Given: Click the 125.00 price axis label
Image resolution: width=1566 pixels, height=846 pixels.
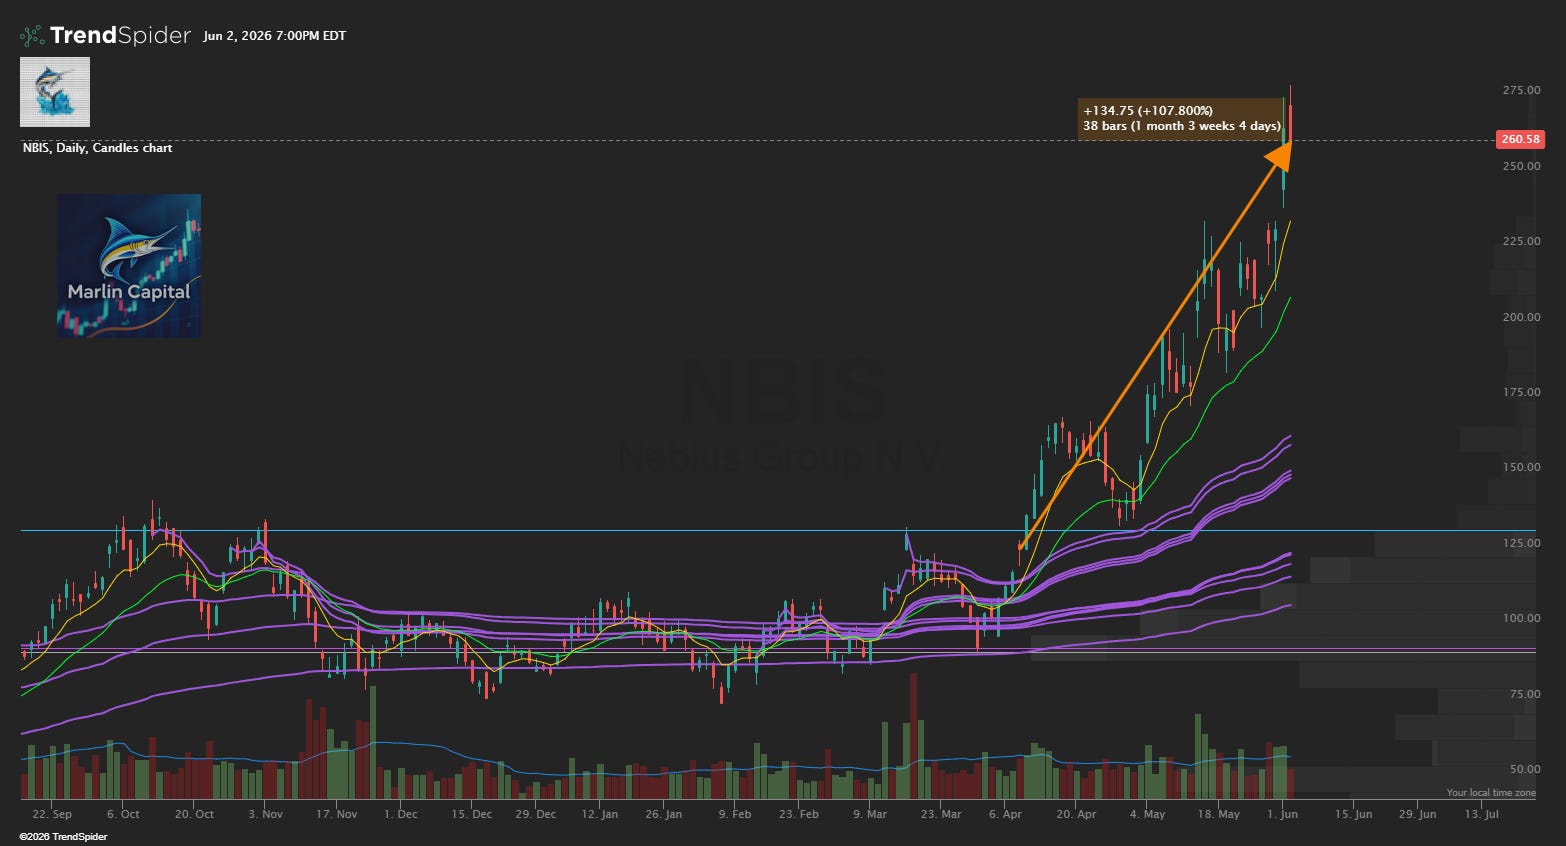Looking at the screenshot, I should pyautogui.click(x=1521, y=543).
